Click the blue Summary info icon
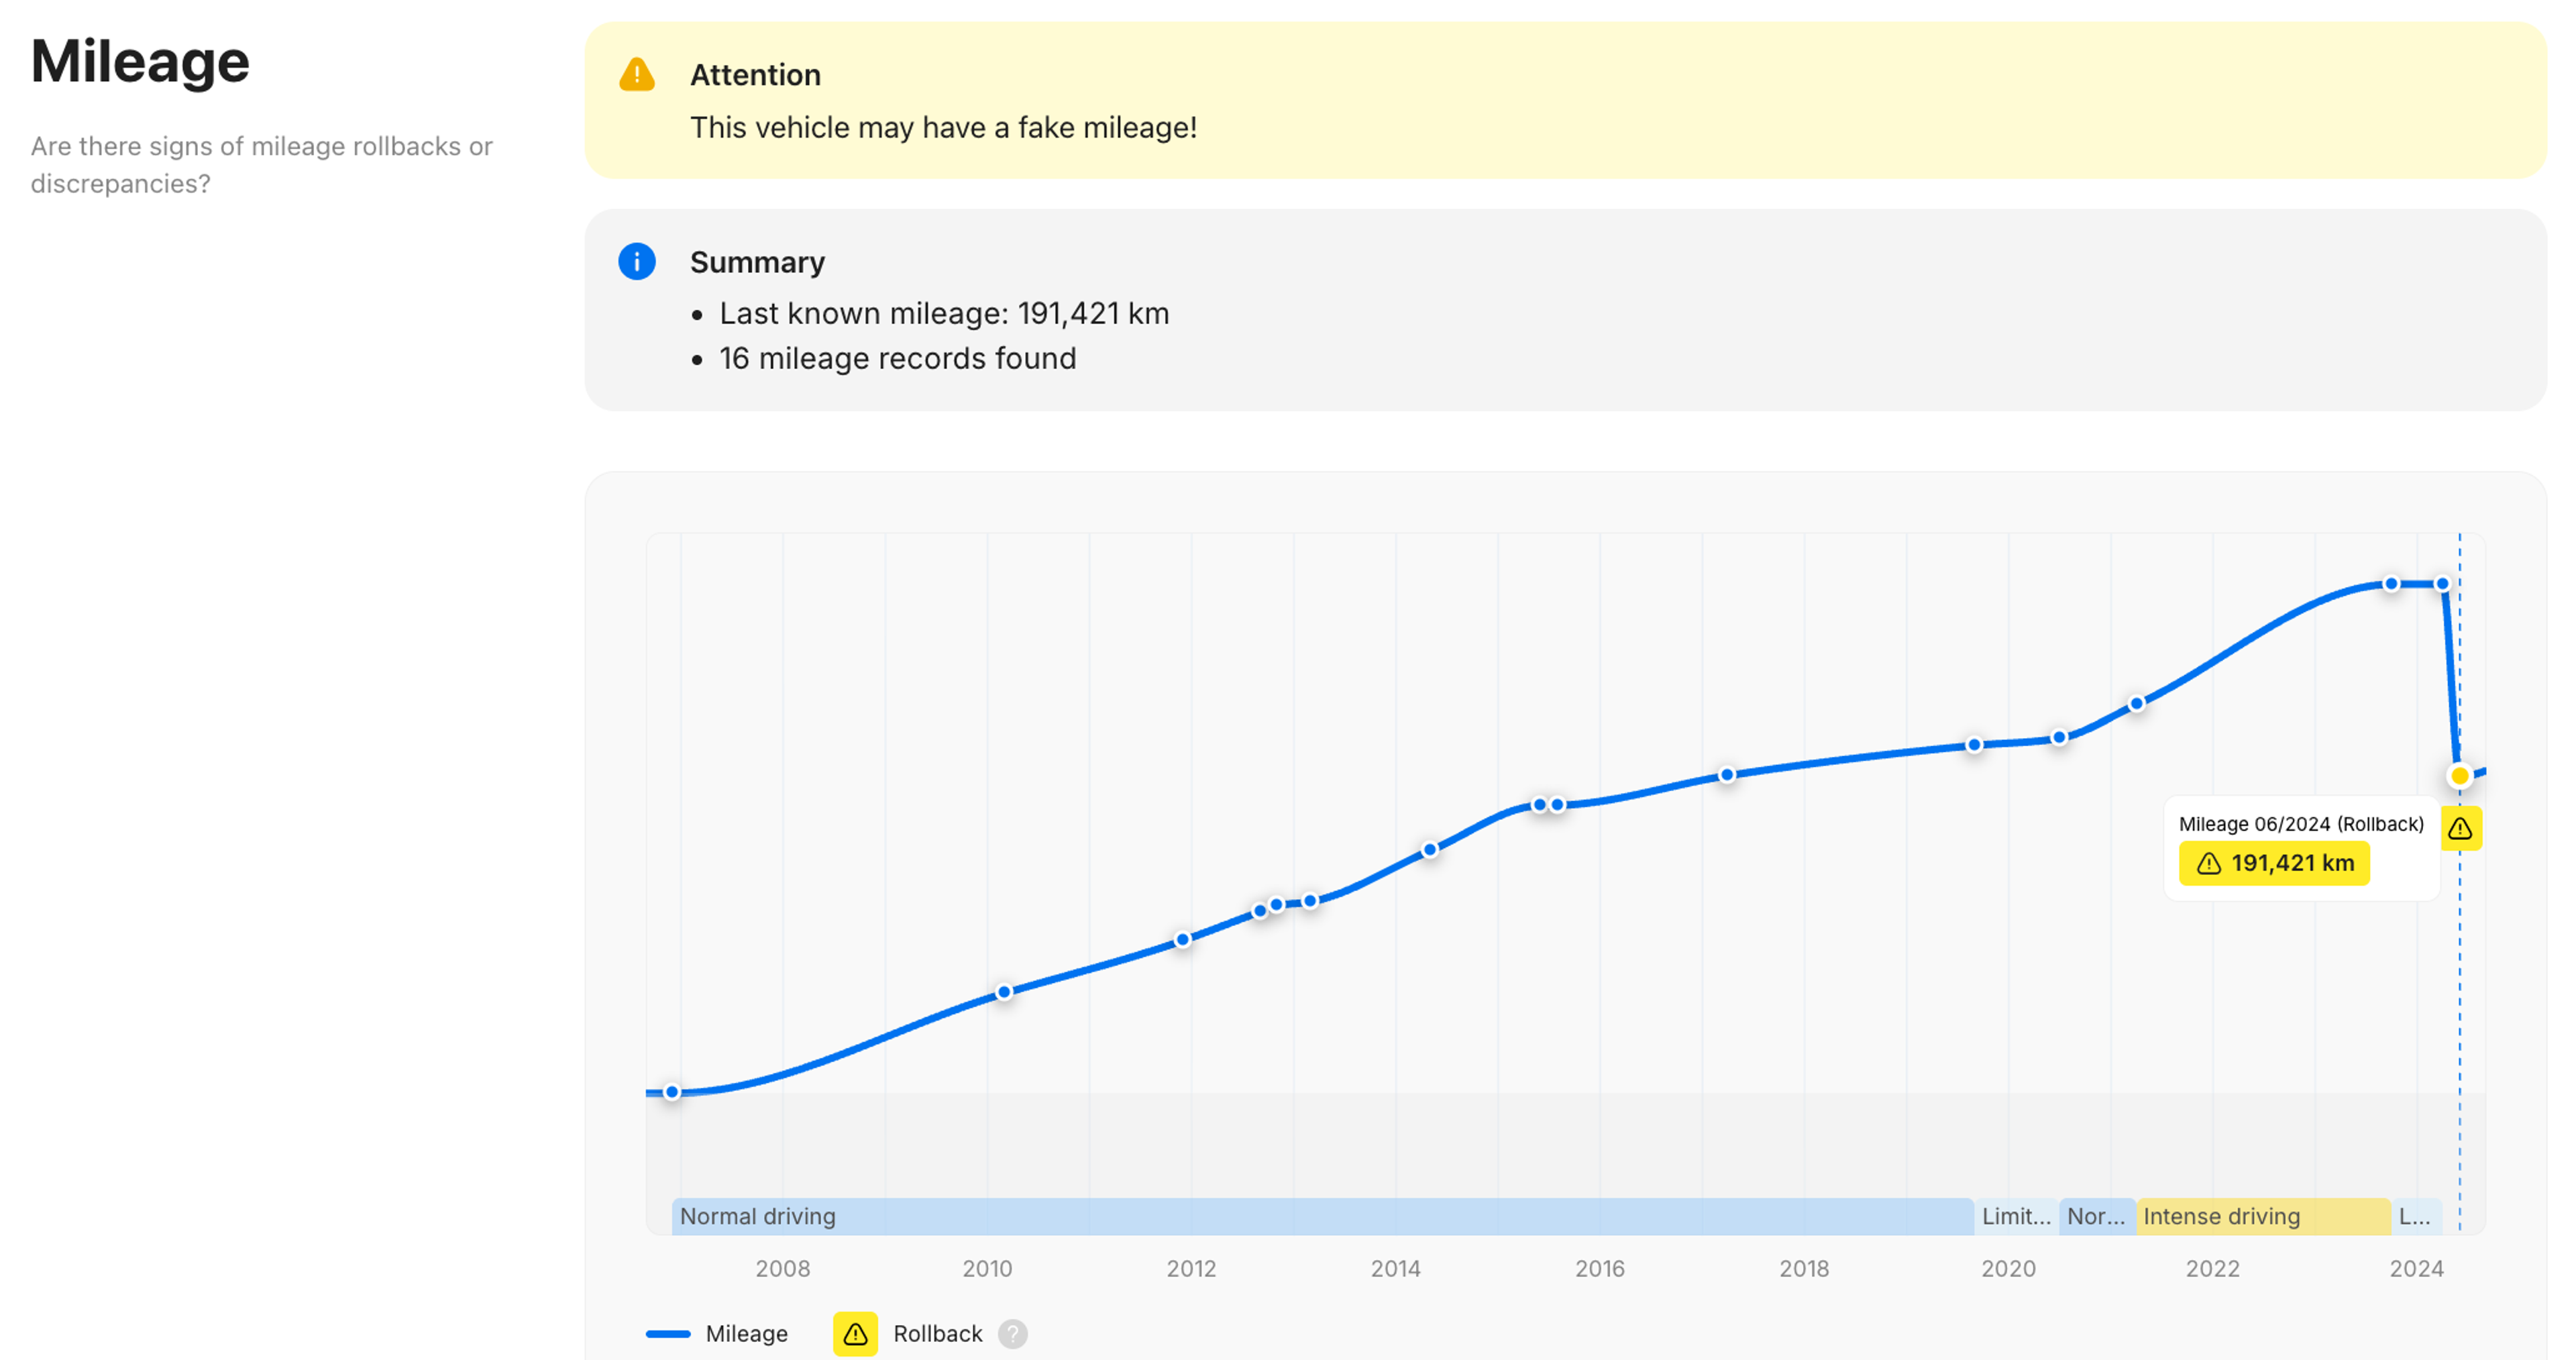The width and height of the screenshot is (2576, 1360). (x=637, y=261)
